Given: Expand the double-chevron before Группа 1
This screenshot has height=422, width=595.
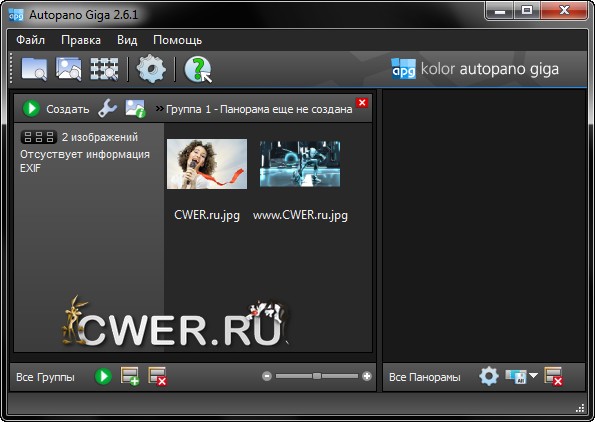Looking at the screenshot, I should point(159,109).
